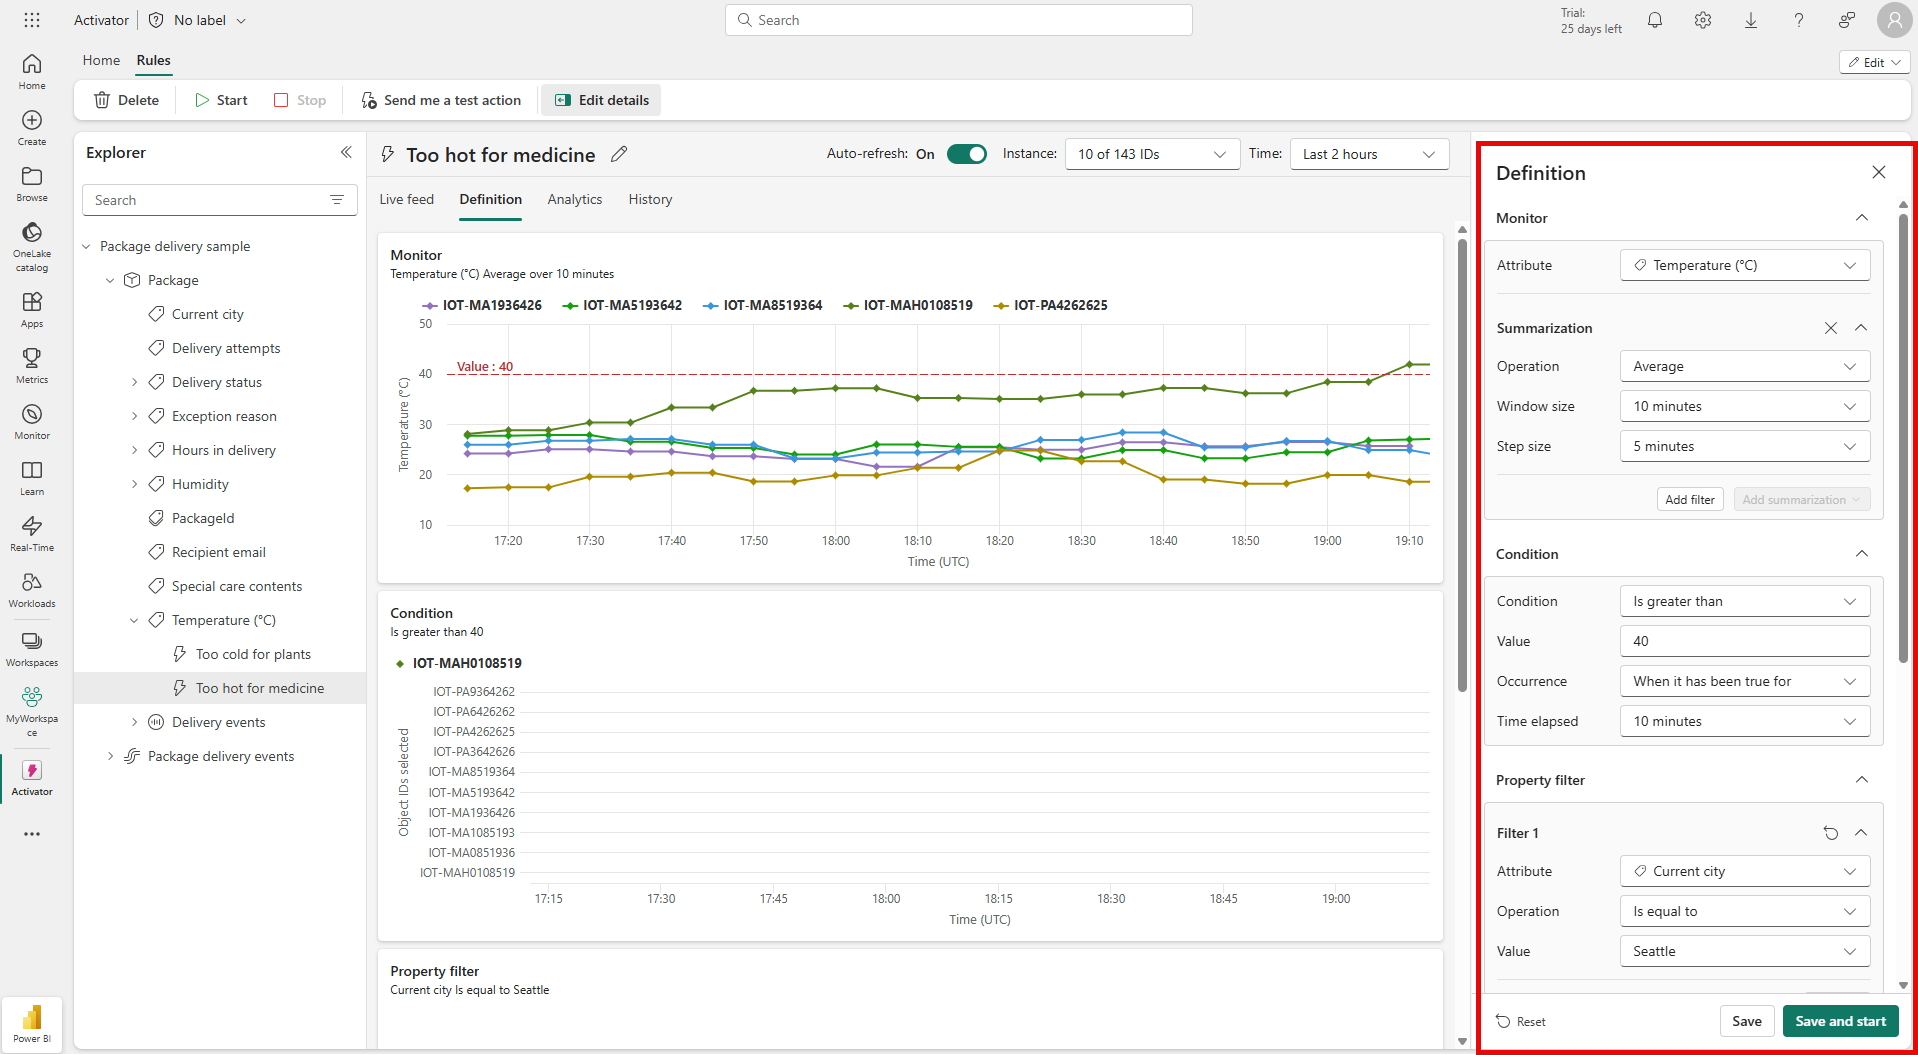
Task: Click Send me a test action
Action: click(x=441, y=100)
